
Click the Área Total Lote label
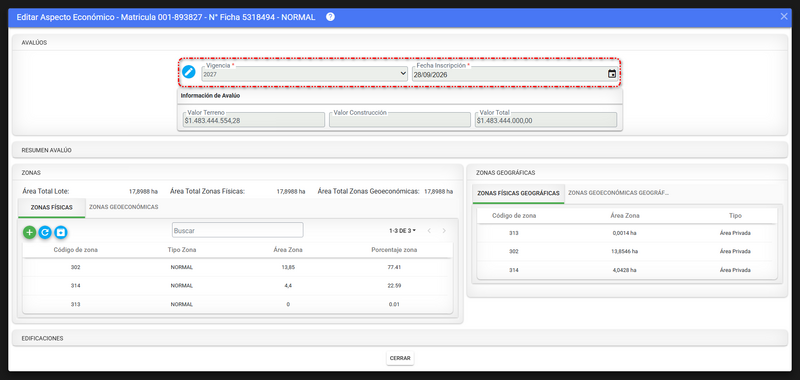(45, 191)
